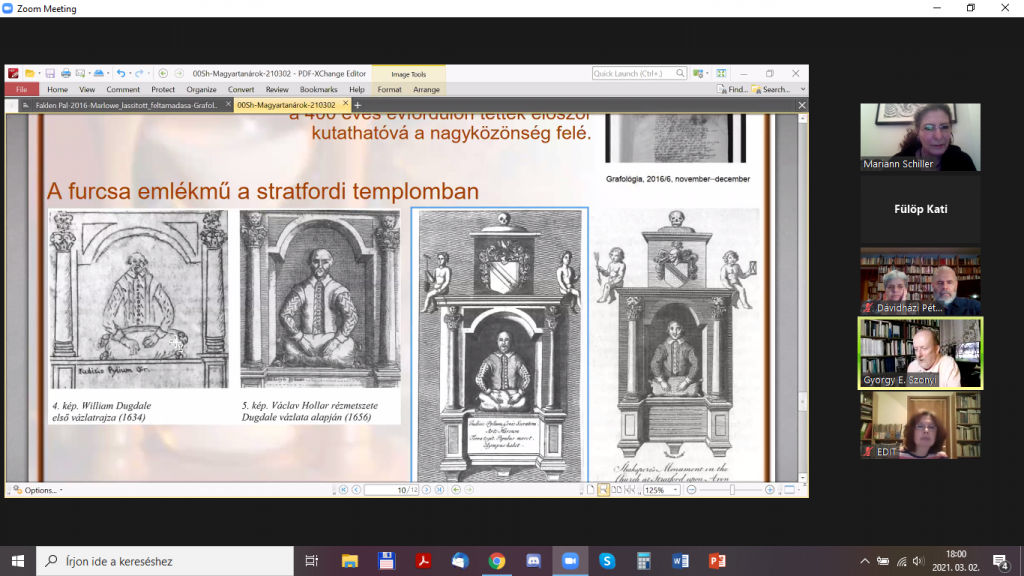Expand the UI options dropdown arrow
Viewport: 1024px width, 576px height.
click(707, 74)
